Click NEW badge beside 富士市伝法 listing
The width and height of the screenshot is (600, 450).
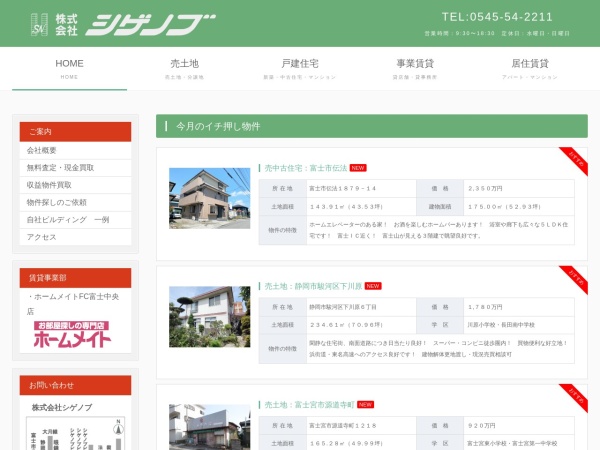click(358, 168)
